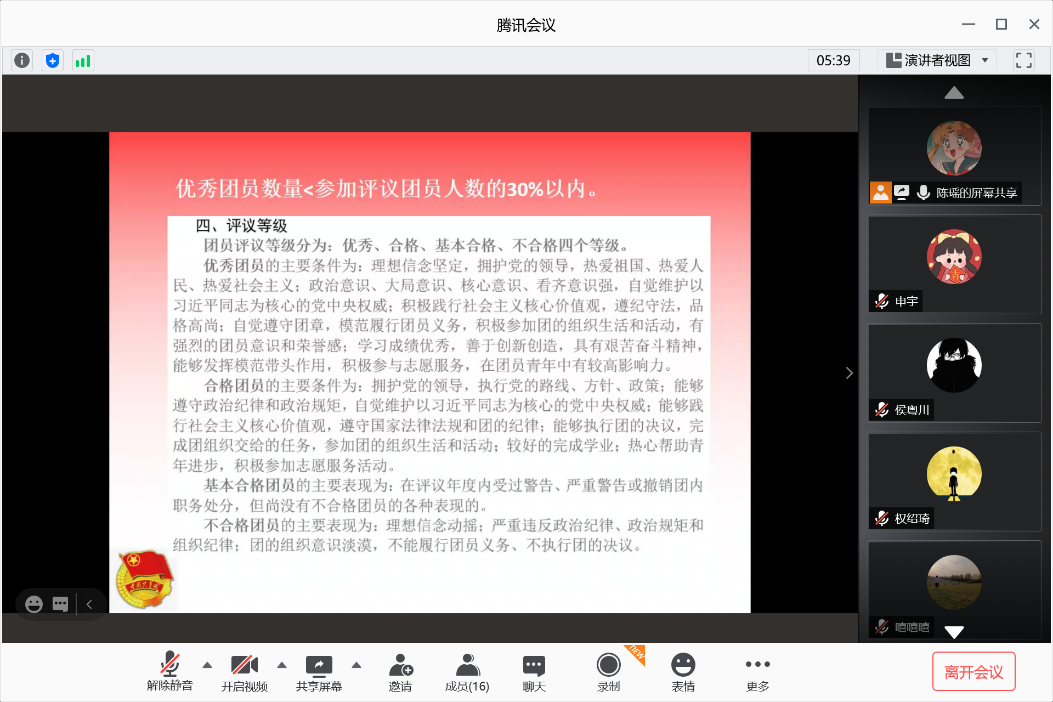Select 侯甴川's video thumbnail
This screenshot has width=1053, height=702.
coord(954,373)
